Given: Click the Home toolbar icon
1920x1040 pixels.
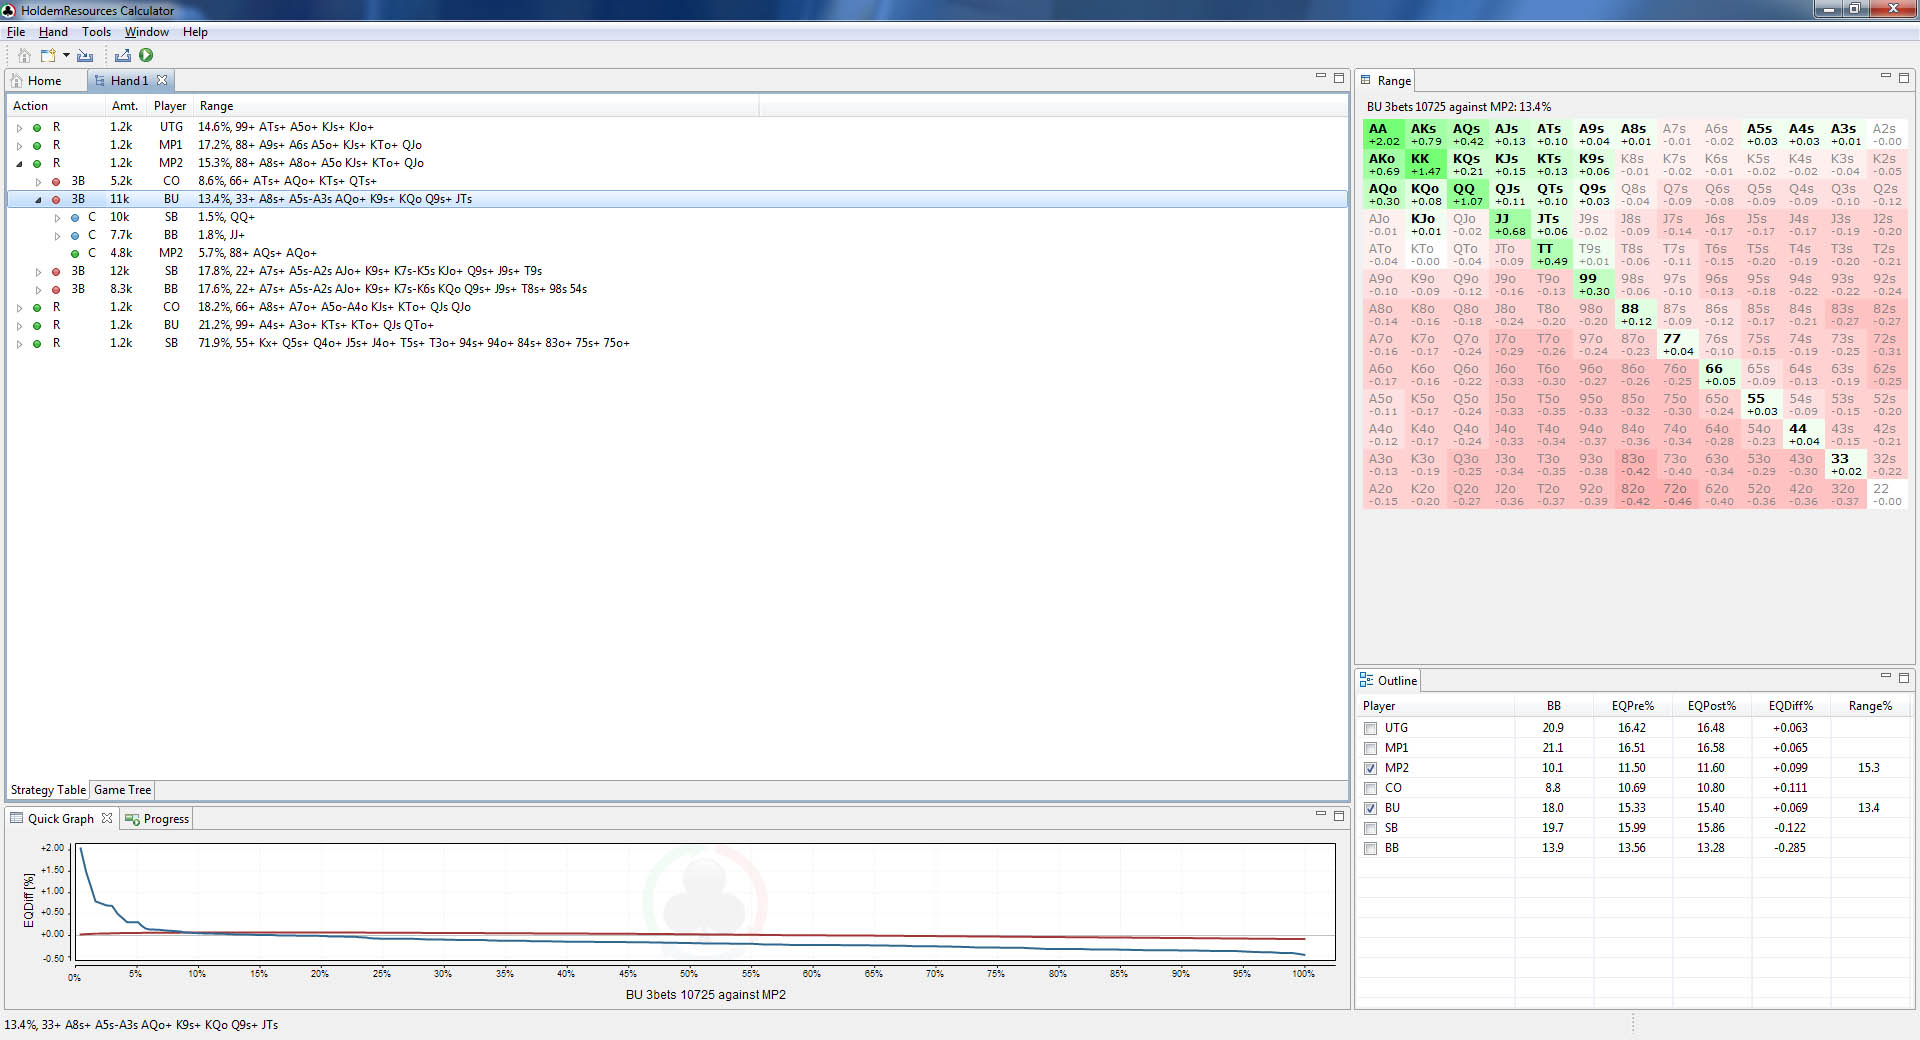Looking at the screenshot, I should click(x=24, y=56).
